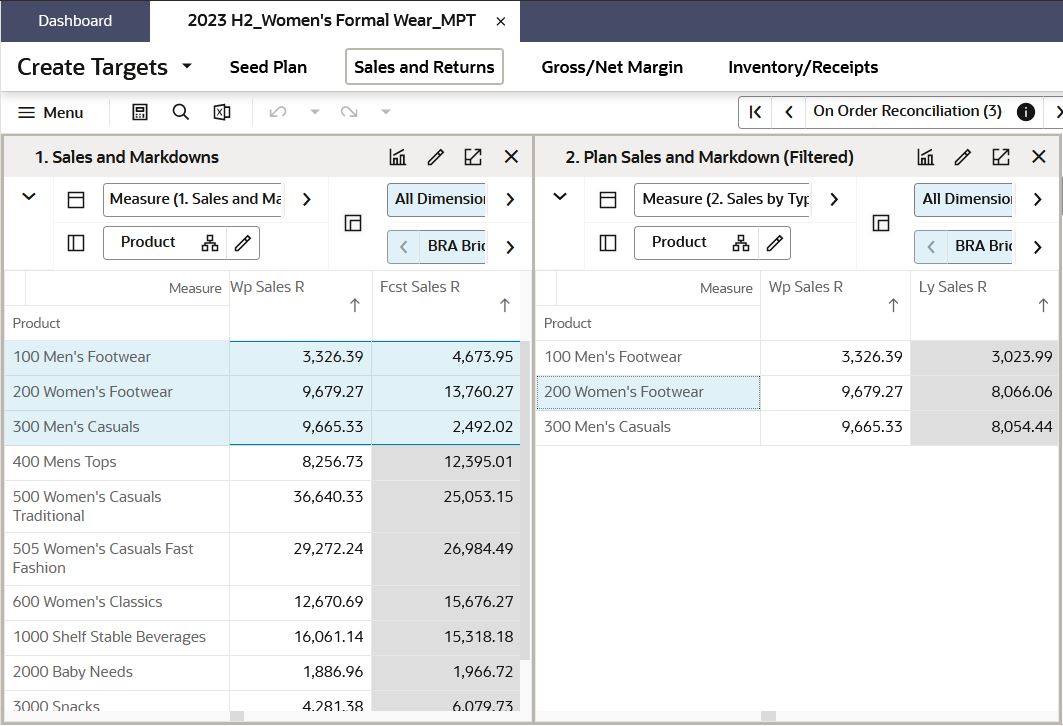Open the calculator icon in toolbar

point(140,112)
